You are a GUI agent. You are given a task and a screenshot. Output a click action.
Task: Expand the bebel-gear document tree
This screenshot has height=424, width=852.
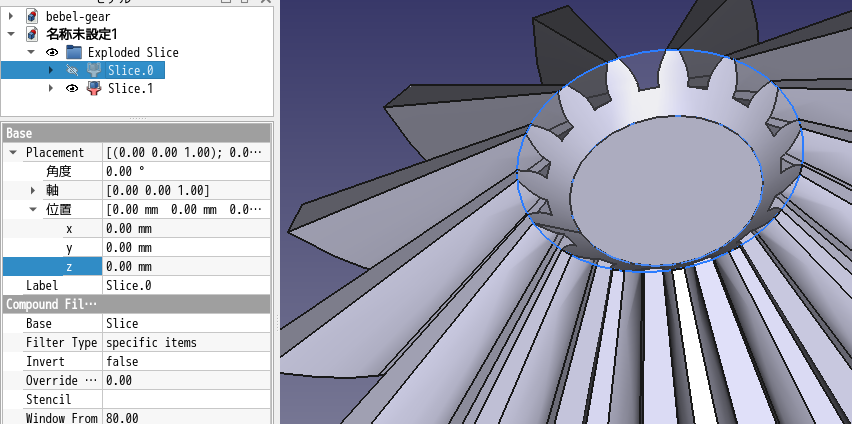tap(11, 17)
